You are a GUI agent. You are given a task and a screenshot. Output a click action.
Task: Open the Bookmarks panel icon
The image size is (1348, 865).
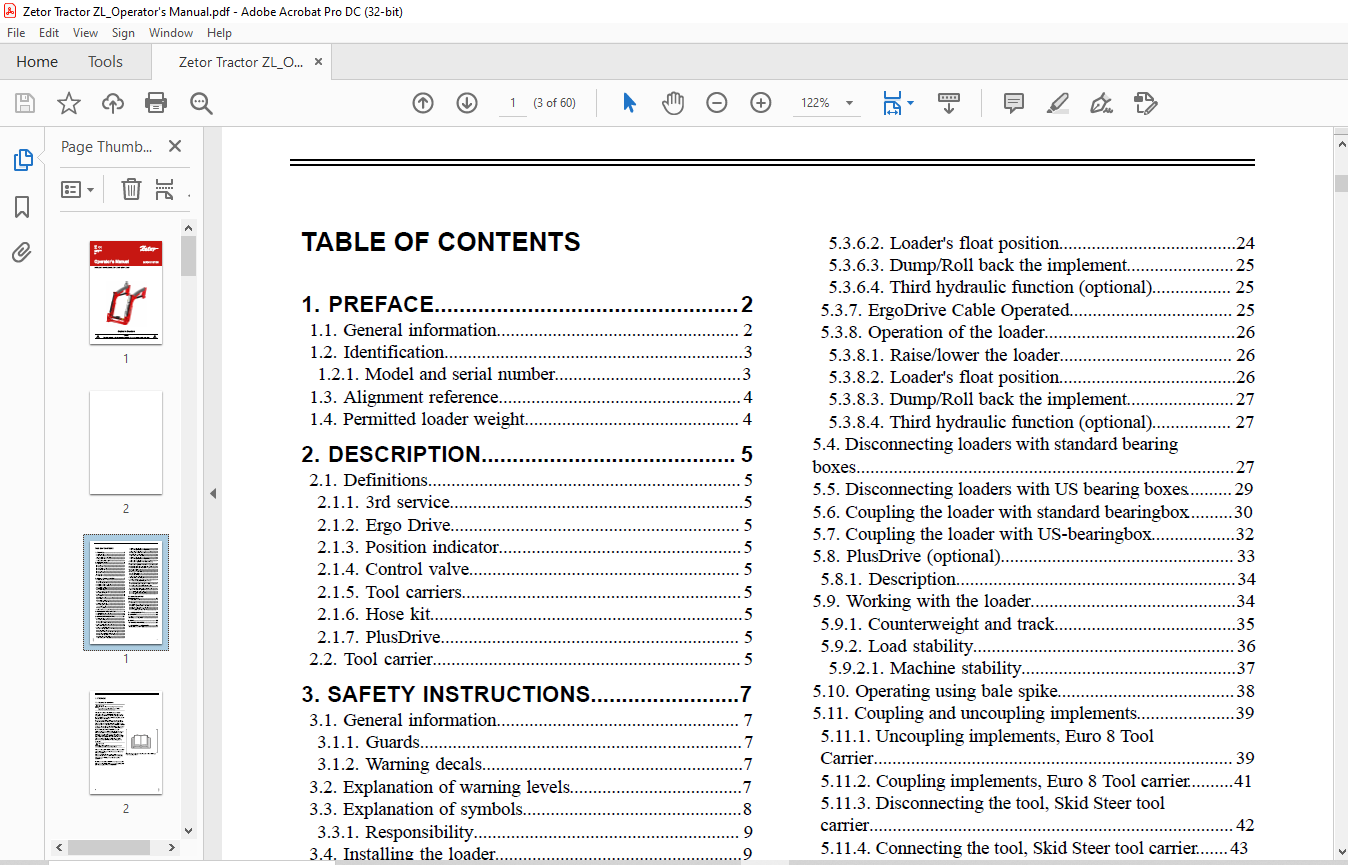(x=22, y=206)
